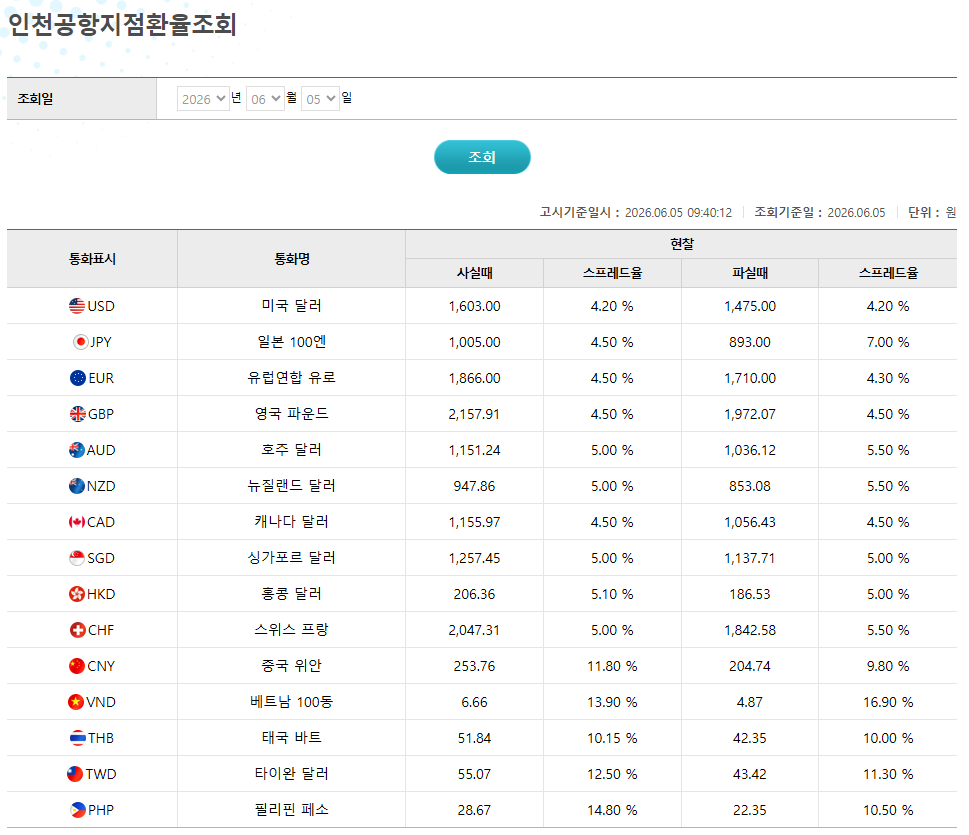
Task: Click the VND Vietnam flag icon
Action: point(75,702)
